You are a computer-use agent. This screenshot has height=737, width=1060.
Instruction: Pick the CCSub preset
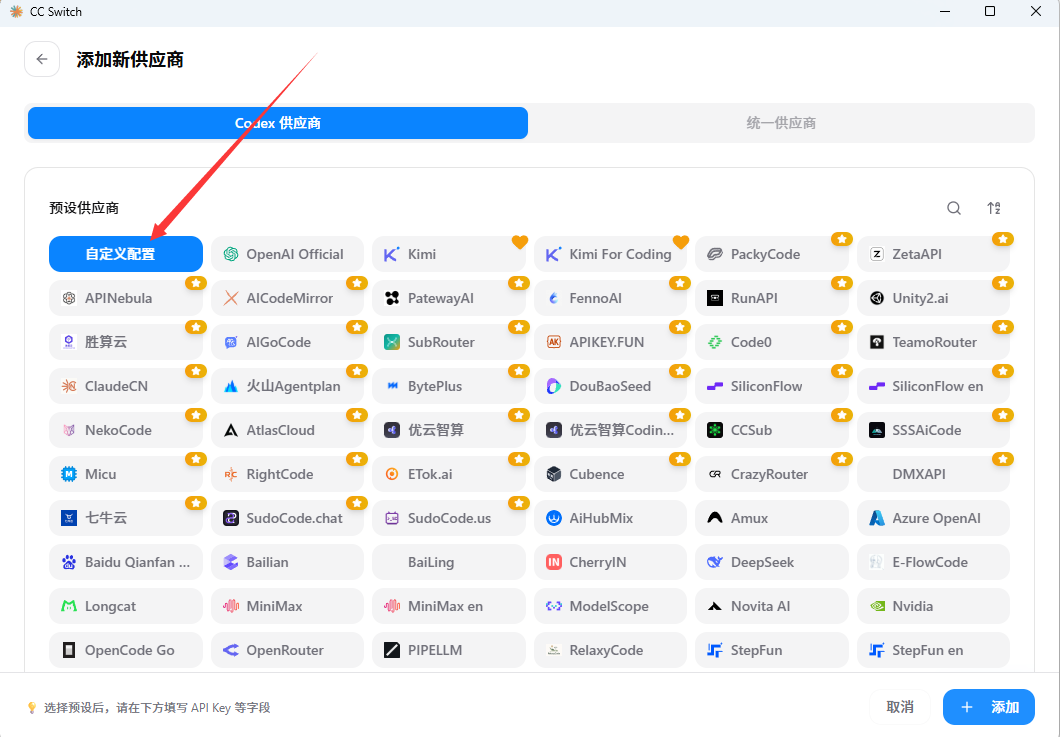click(x=772, y=430)
